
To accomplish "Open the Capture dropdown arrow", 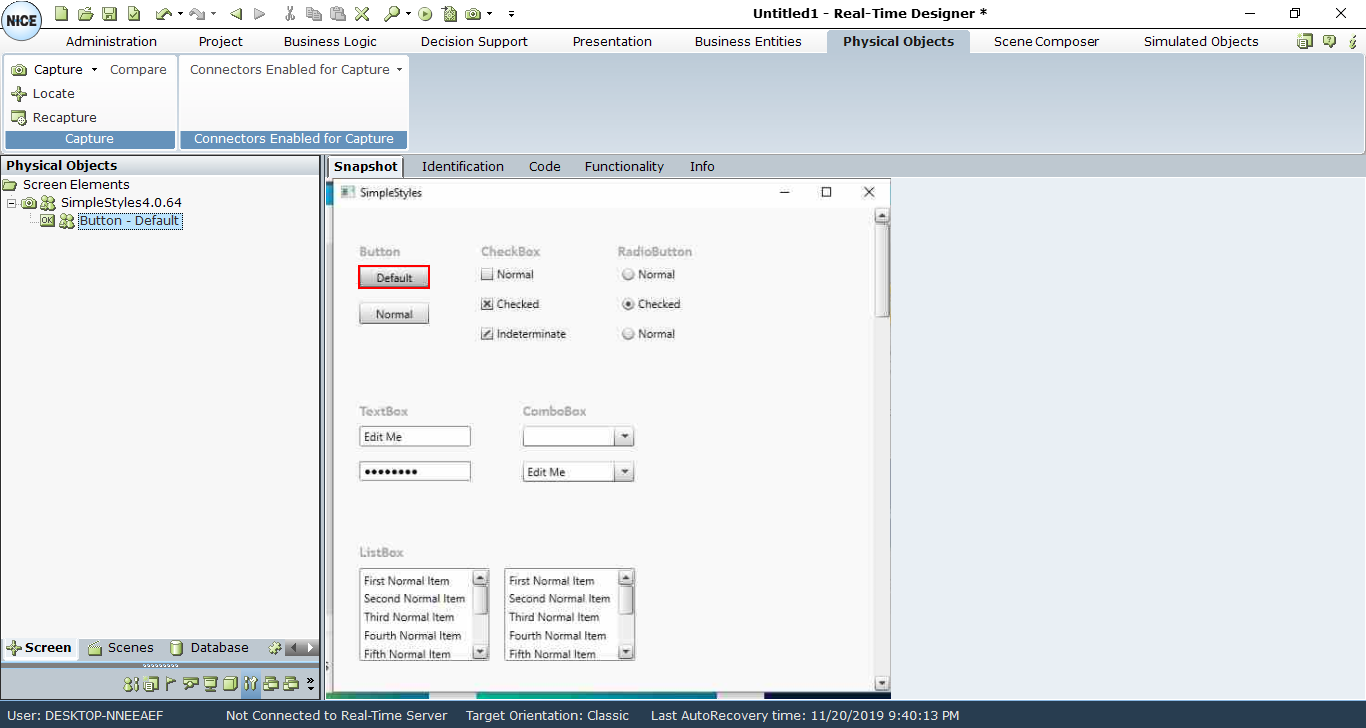I will (95, 70).
